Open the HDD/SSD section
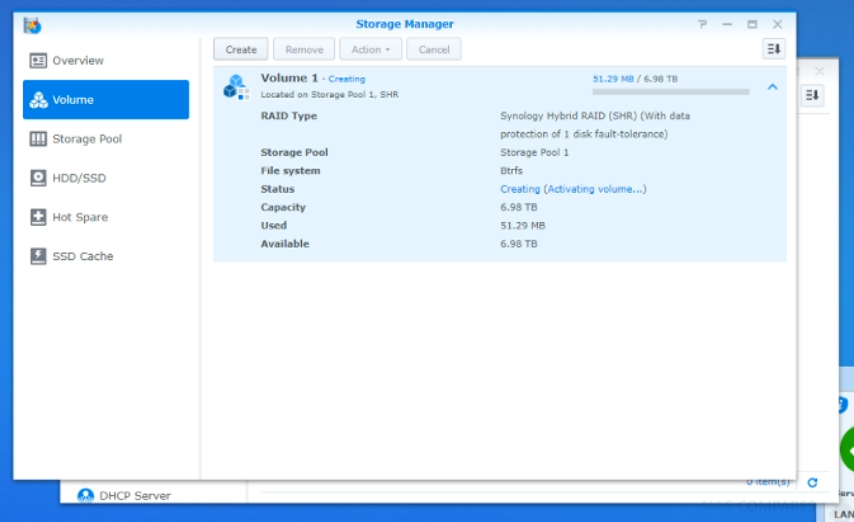The width and height of the screenshot is (854, 522). pos(106,178)
